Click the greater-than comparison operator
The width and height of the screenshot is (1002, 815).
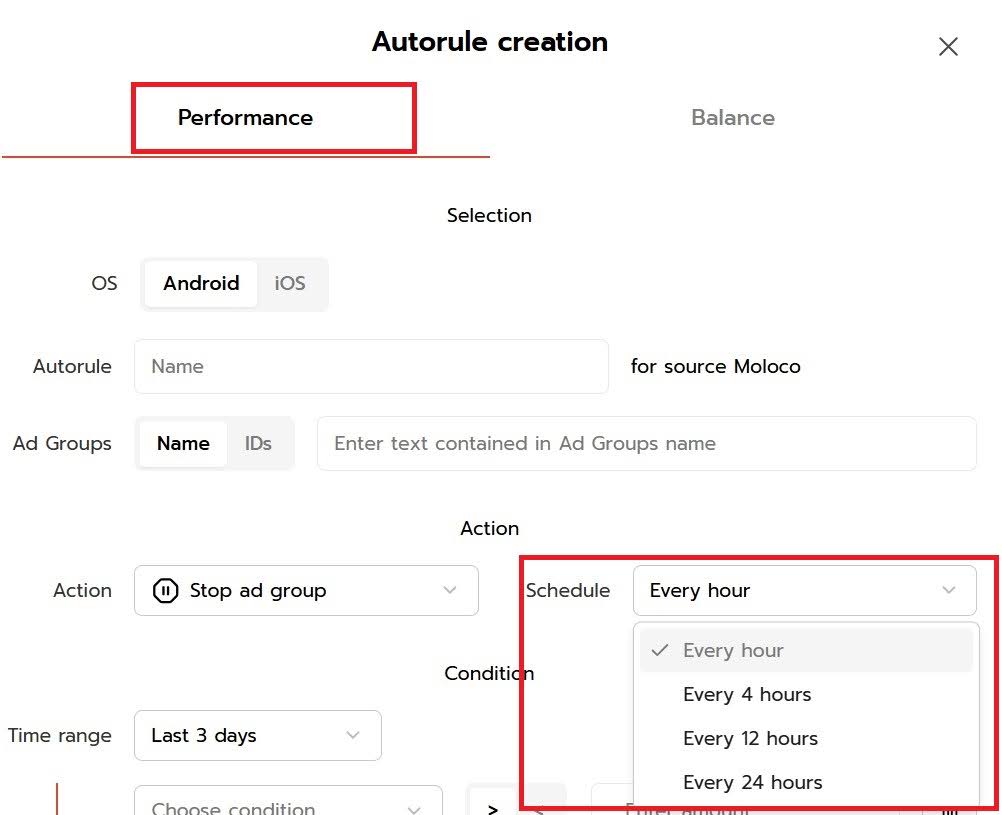click(493, 806)
